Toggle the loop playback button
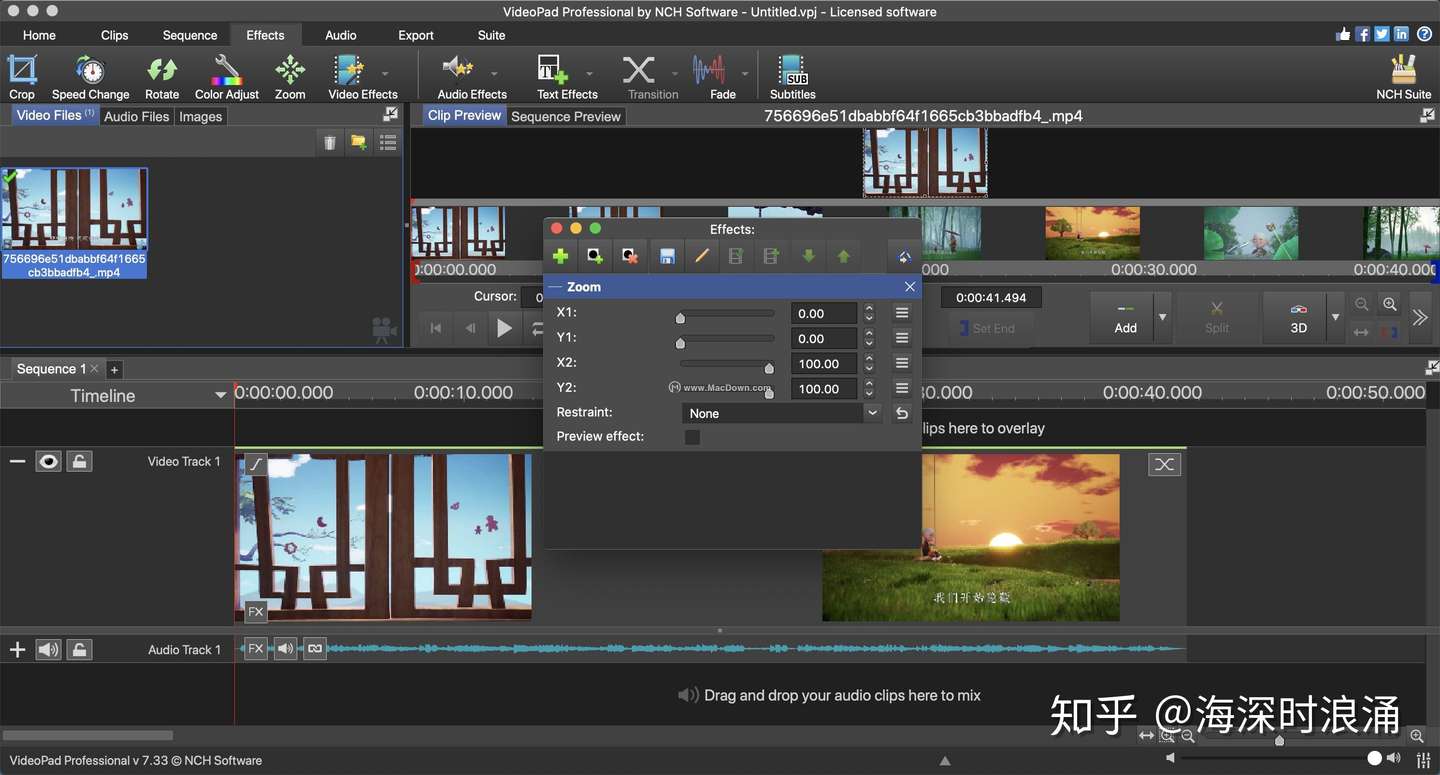The height and width of the screenshot is (775, 1440). click(537, 328)
